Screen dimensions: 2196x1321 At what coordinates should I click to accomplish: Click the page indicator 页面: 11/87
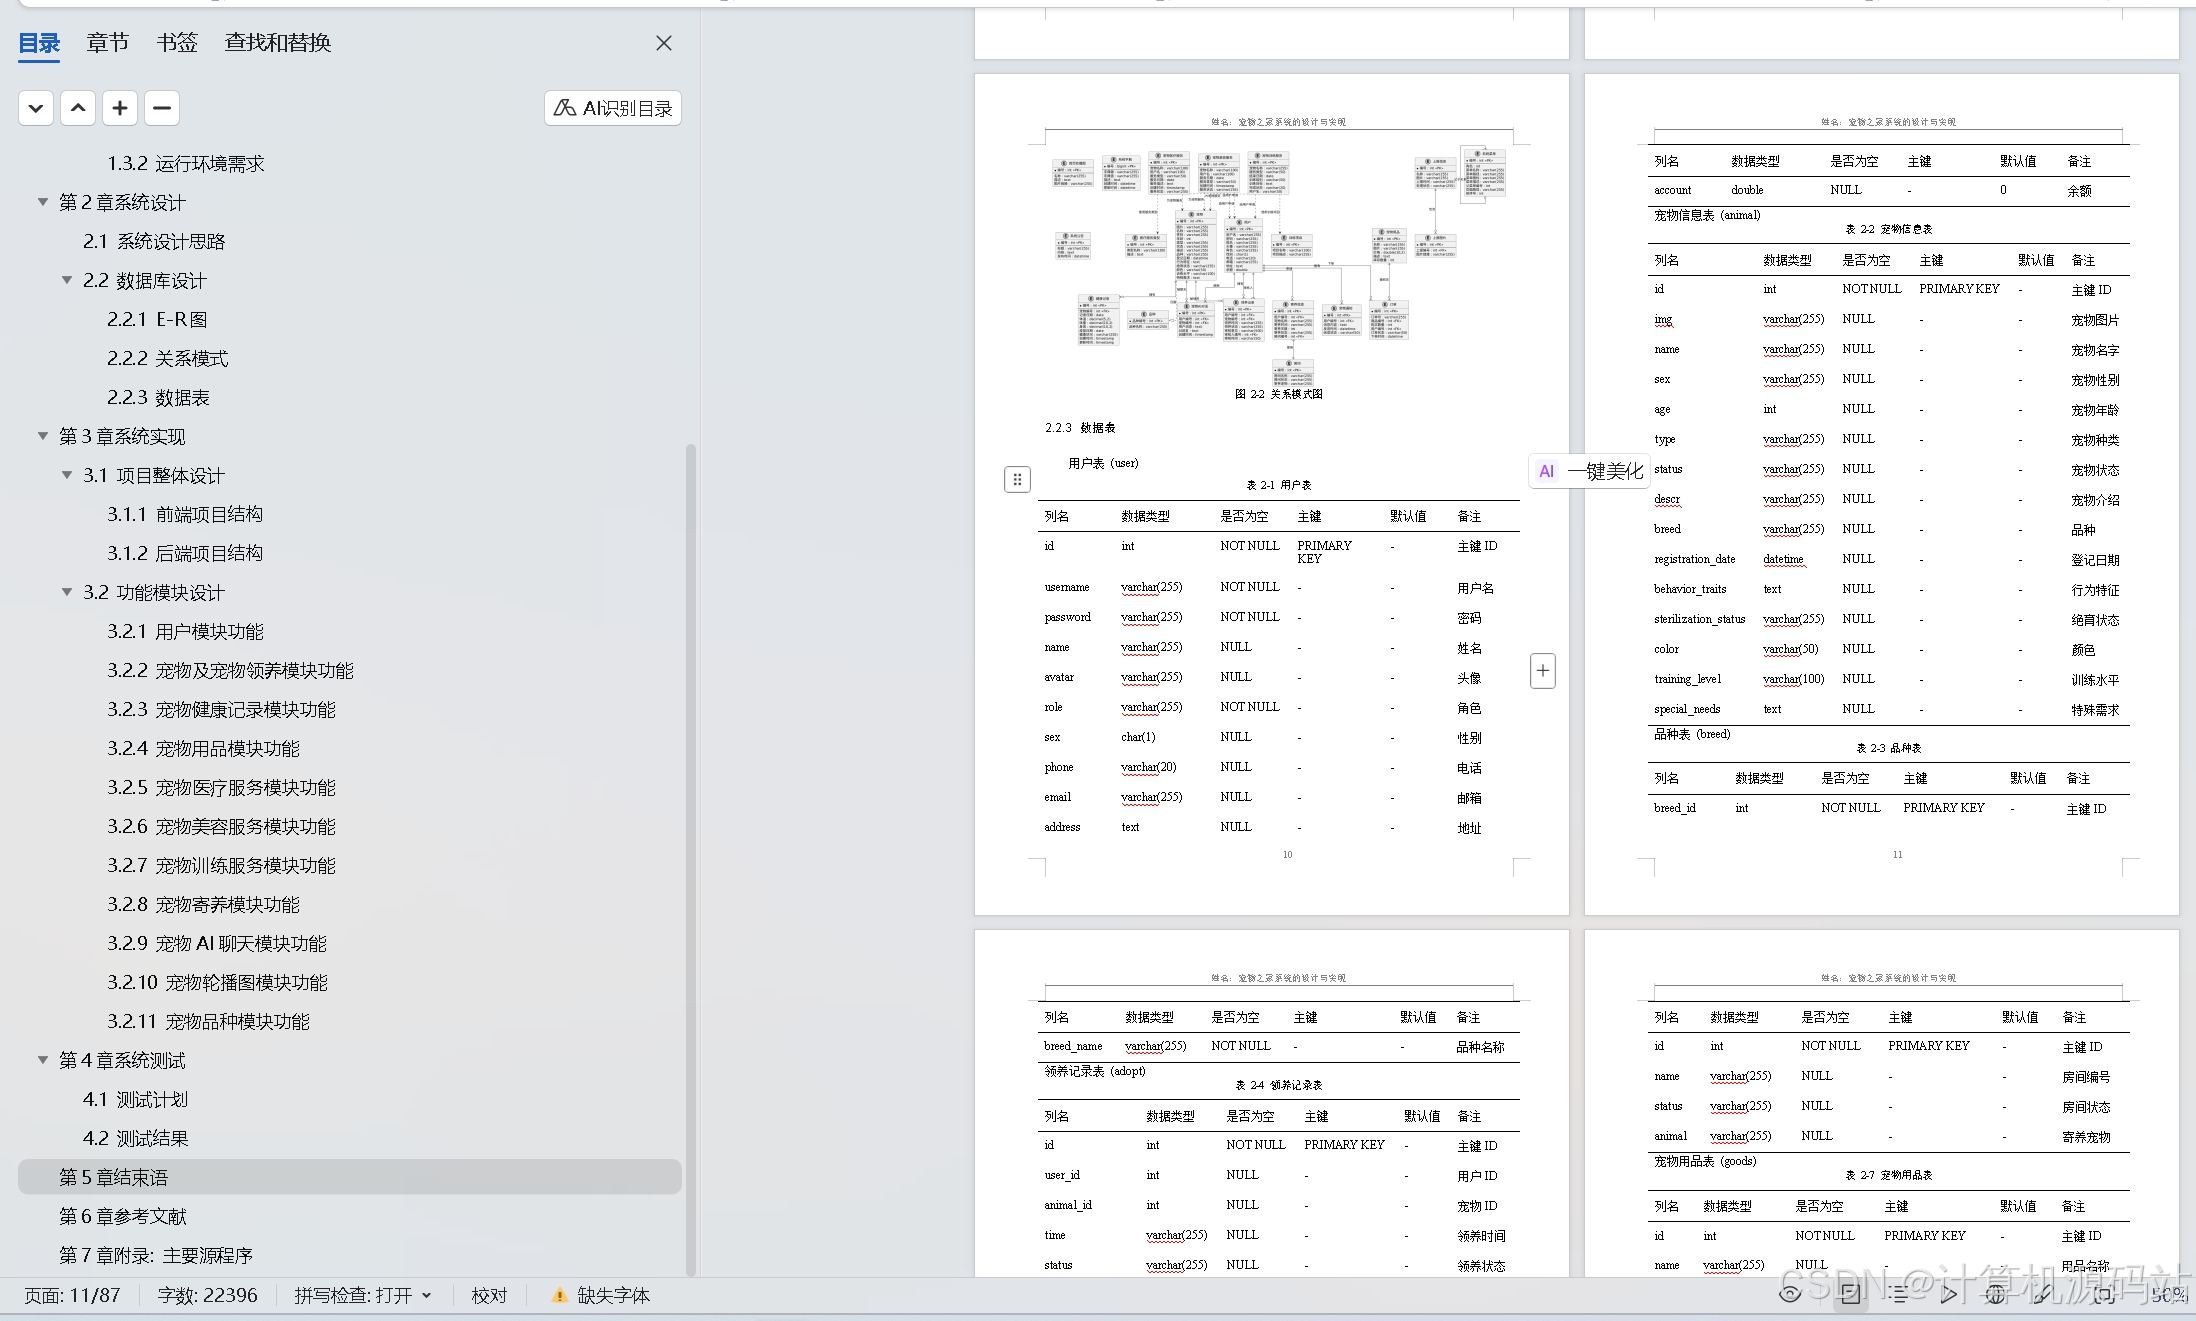pos(72,1295)
